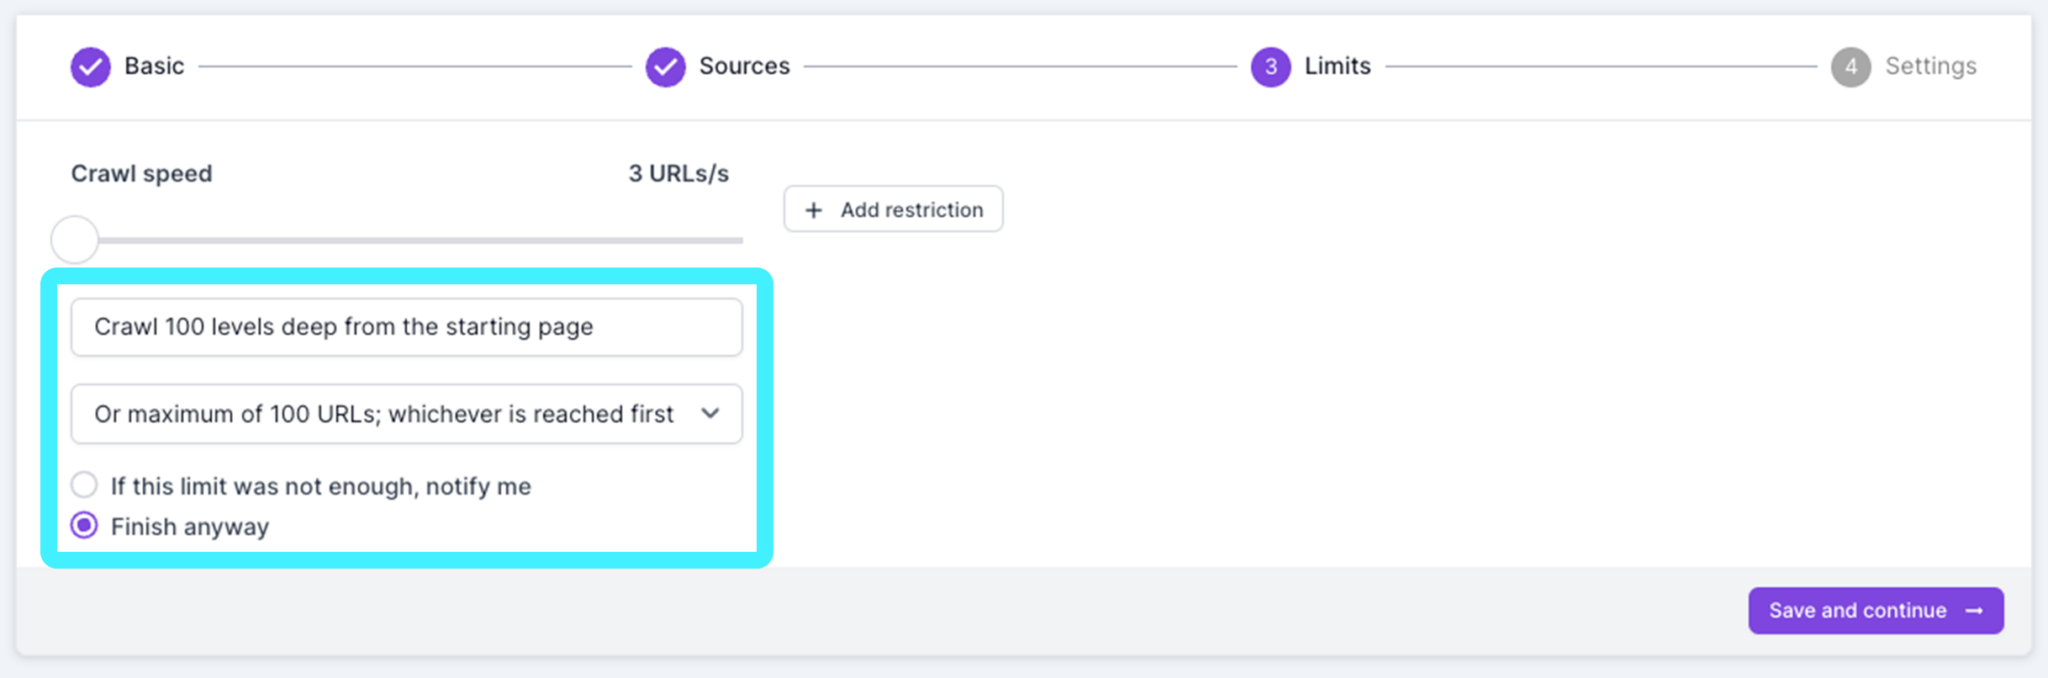Expand the whichever is reached first option list

click(x=406, y=413)
